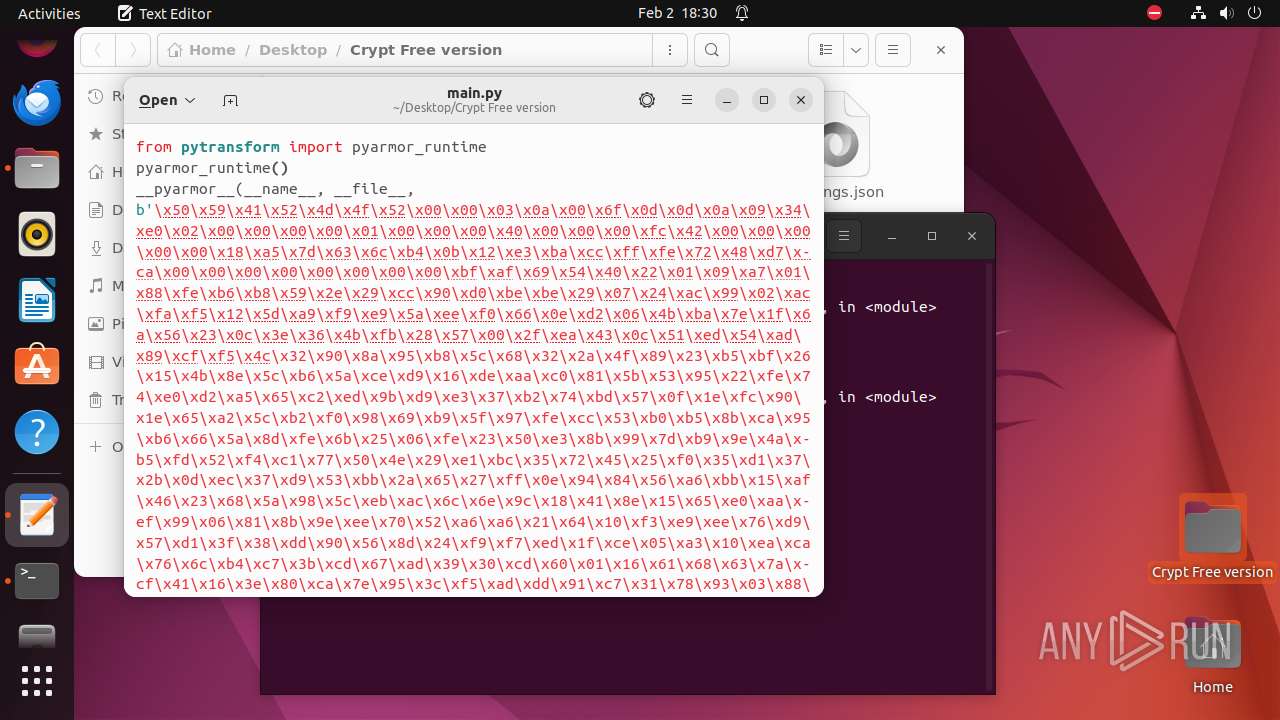Open Documents icon in Files sidebar
The image size is (1280, 720).
96,210
